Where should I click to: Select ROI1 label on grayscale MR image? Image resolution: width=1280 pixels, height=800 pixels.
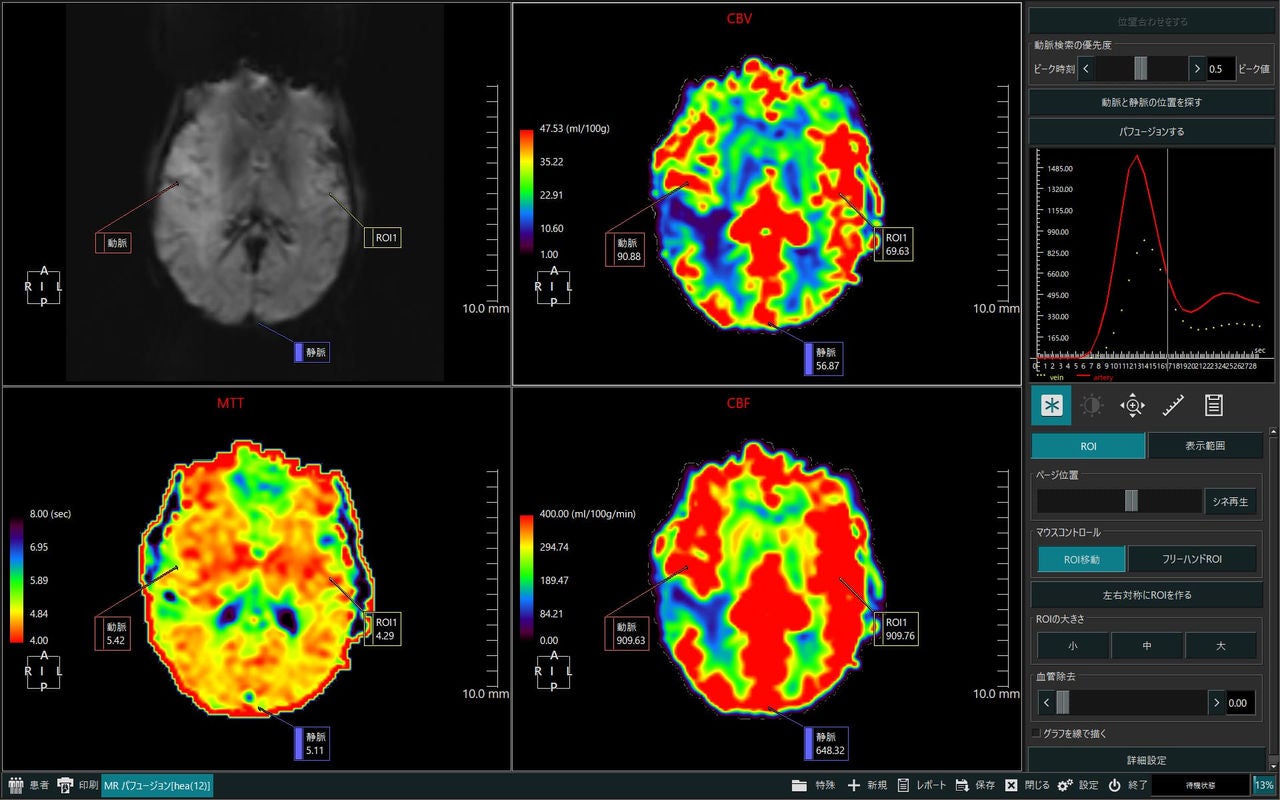click(382, 238)
